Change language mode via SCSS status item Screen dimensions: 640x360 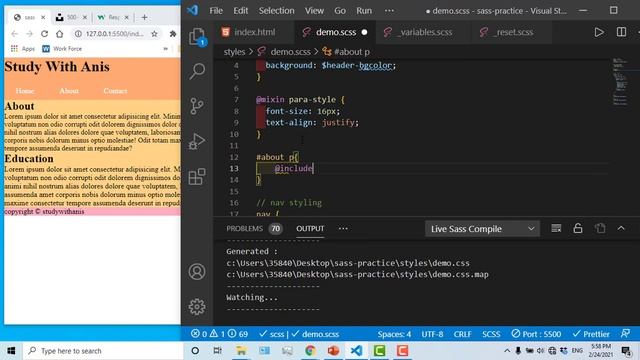click(491, 334)
